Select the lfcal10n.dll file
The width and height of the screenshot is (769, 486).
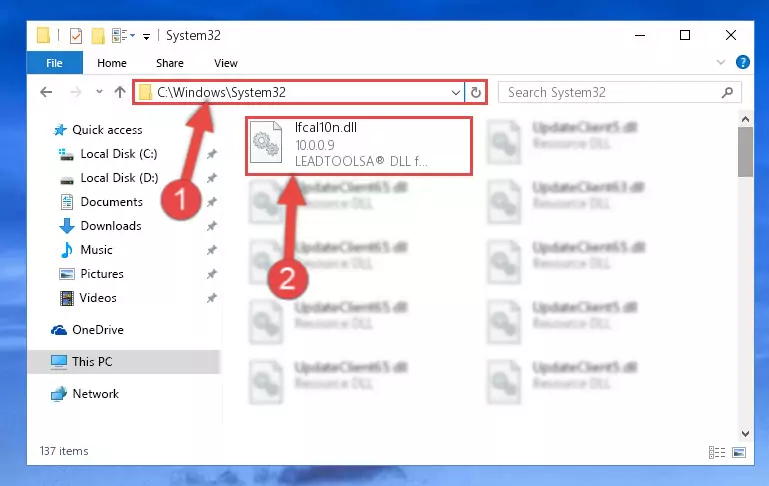pos(359,146)
